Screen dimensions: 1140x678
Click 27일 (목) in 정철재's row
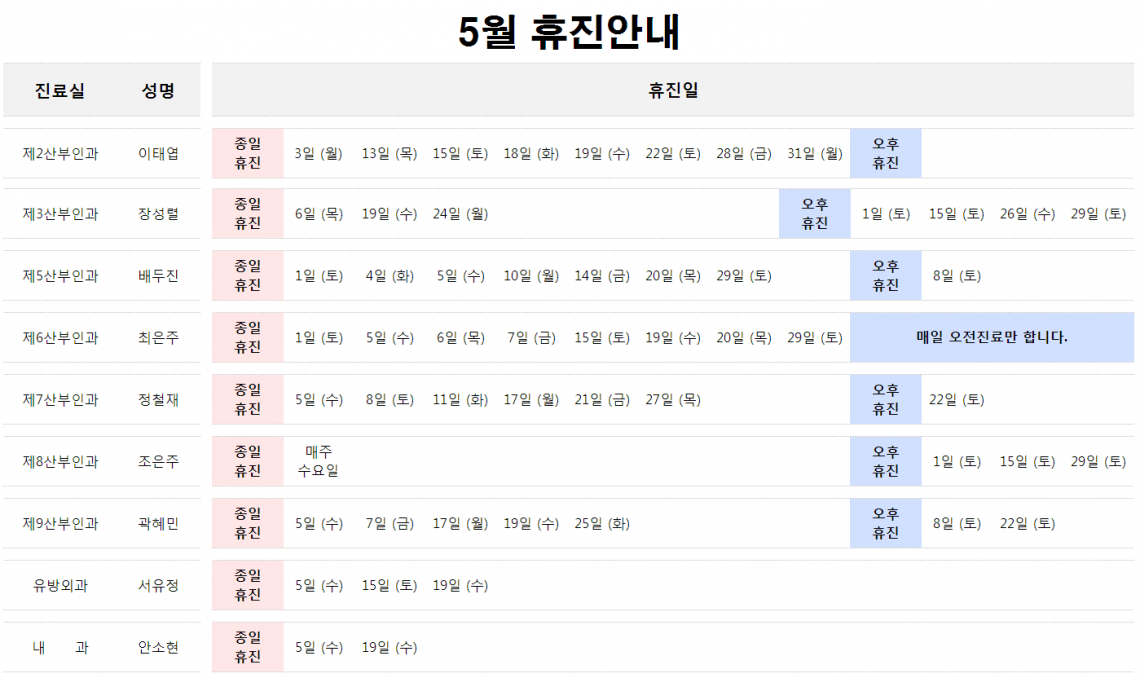(x=673, y=400)
